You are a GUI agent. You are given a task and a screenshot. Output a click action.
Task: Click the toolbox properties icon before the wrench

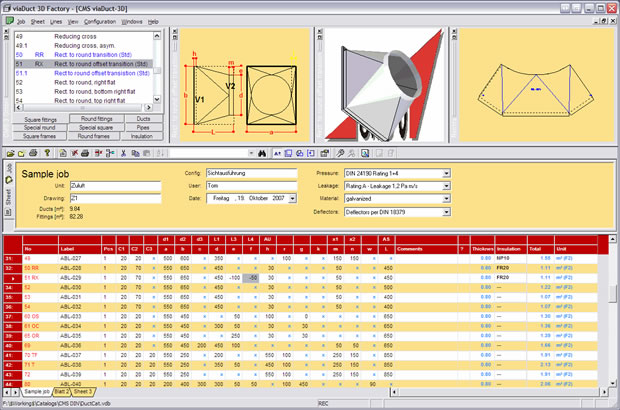point(324,153)
